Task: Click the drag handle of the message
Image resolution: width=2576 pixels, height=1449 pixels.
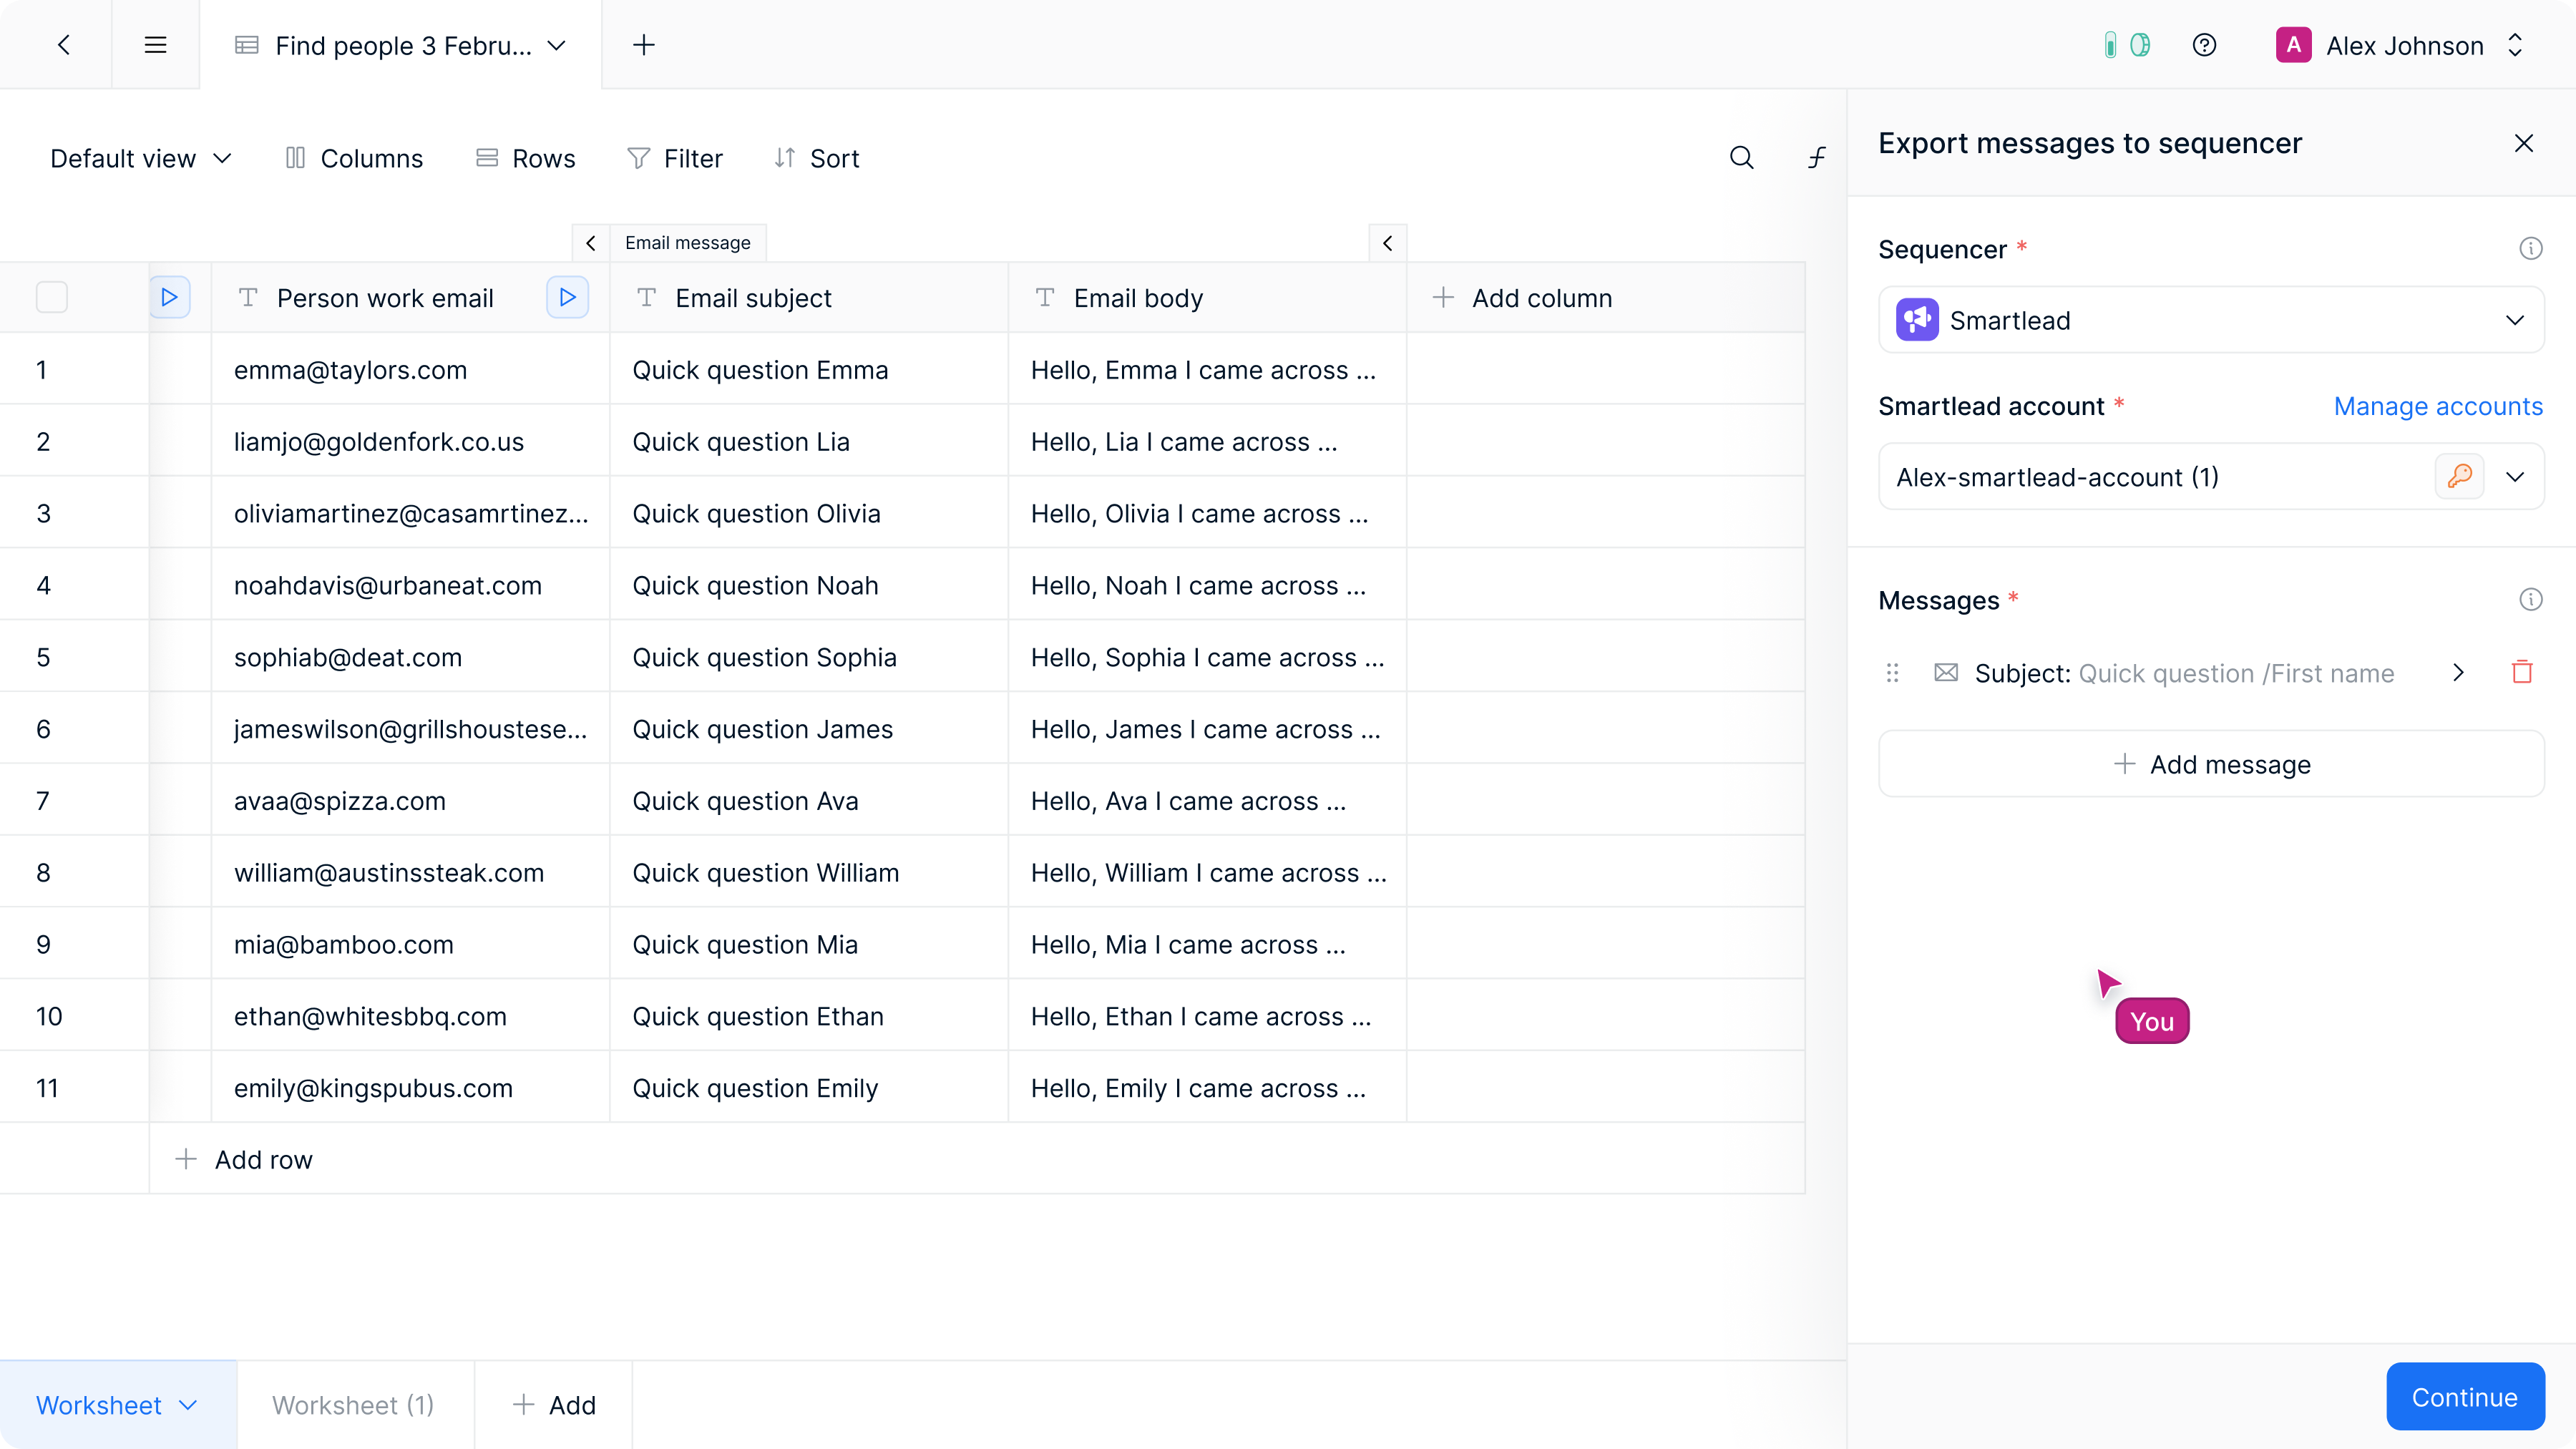Action: click(1891, 672)
